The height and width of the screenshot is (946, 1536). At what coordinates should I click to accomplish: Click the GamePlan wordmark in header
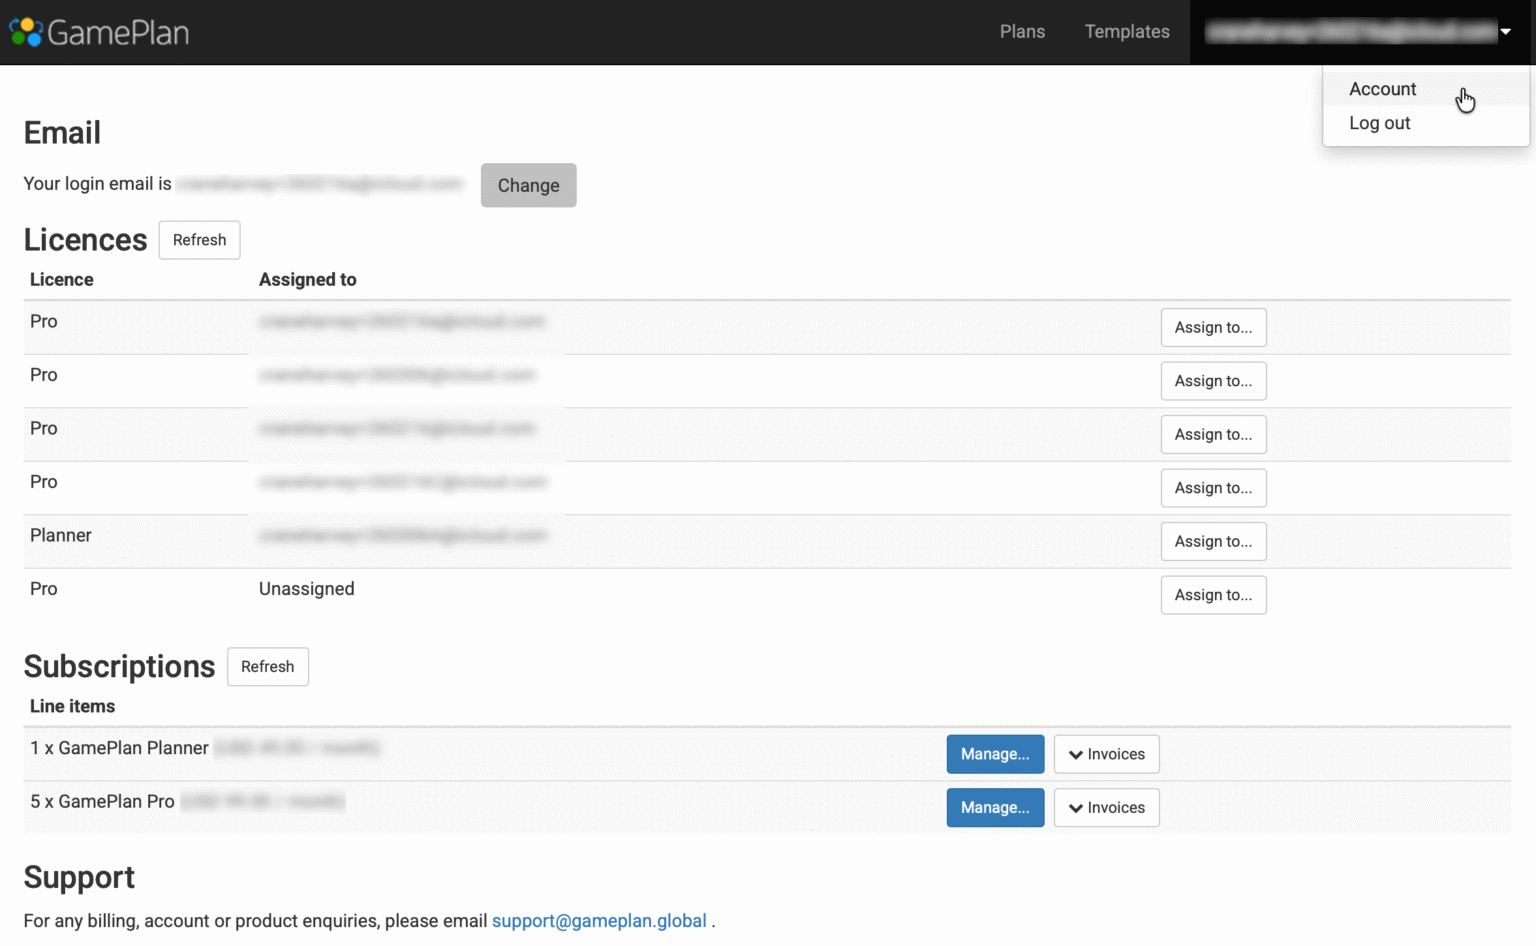click(x=118, y=33)
